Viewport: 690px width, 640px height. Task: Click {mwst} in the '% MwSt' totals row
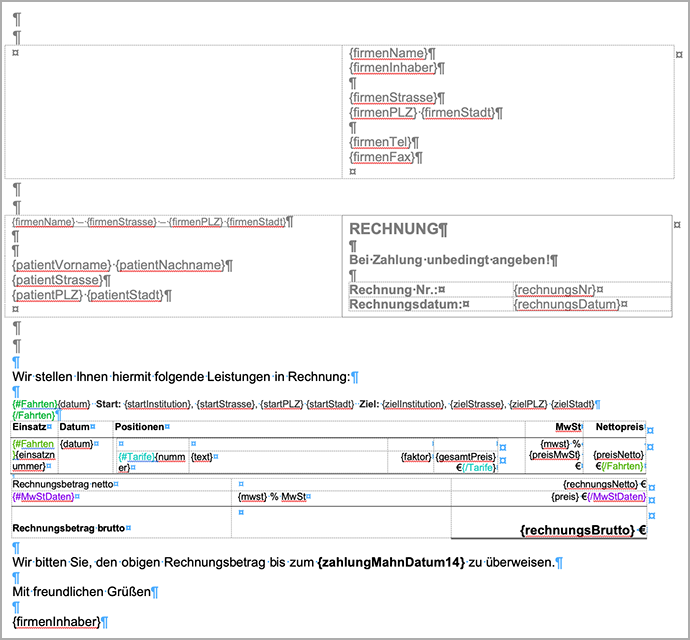click(252, 497)
